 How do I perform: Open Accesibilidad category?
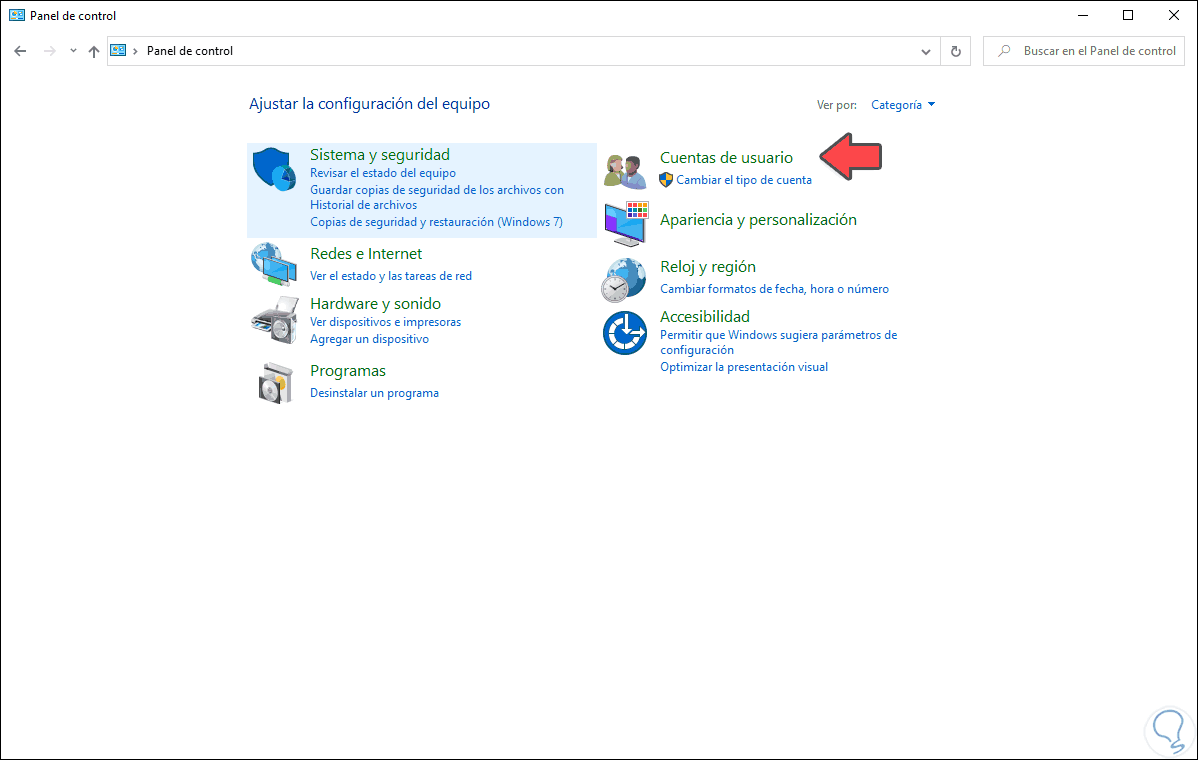705,316
